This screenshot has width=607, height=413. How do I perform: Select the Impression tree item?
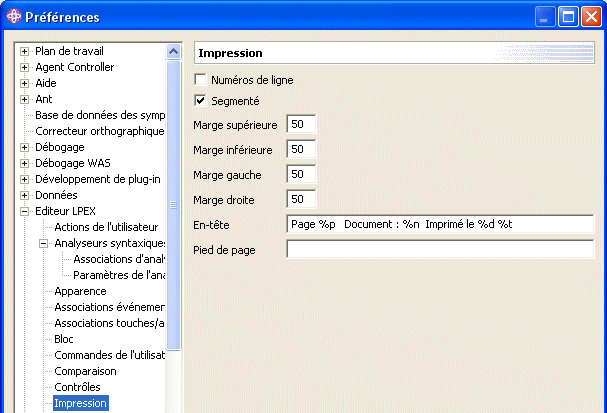click(81, 403)
